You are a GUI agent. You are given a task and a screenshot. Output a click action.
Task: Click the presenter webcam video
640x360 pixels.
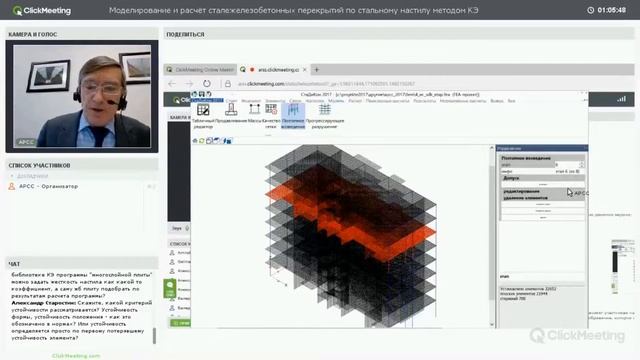tap(82, 96)
